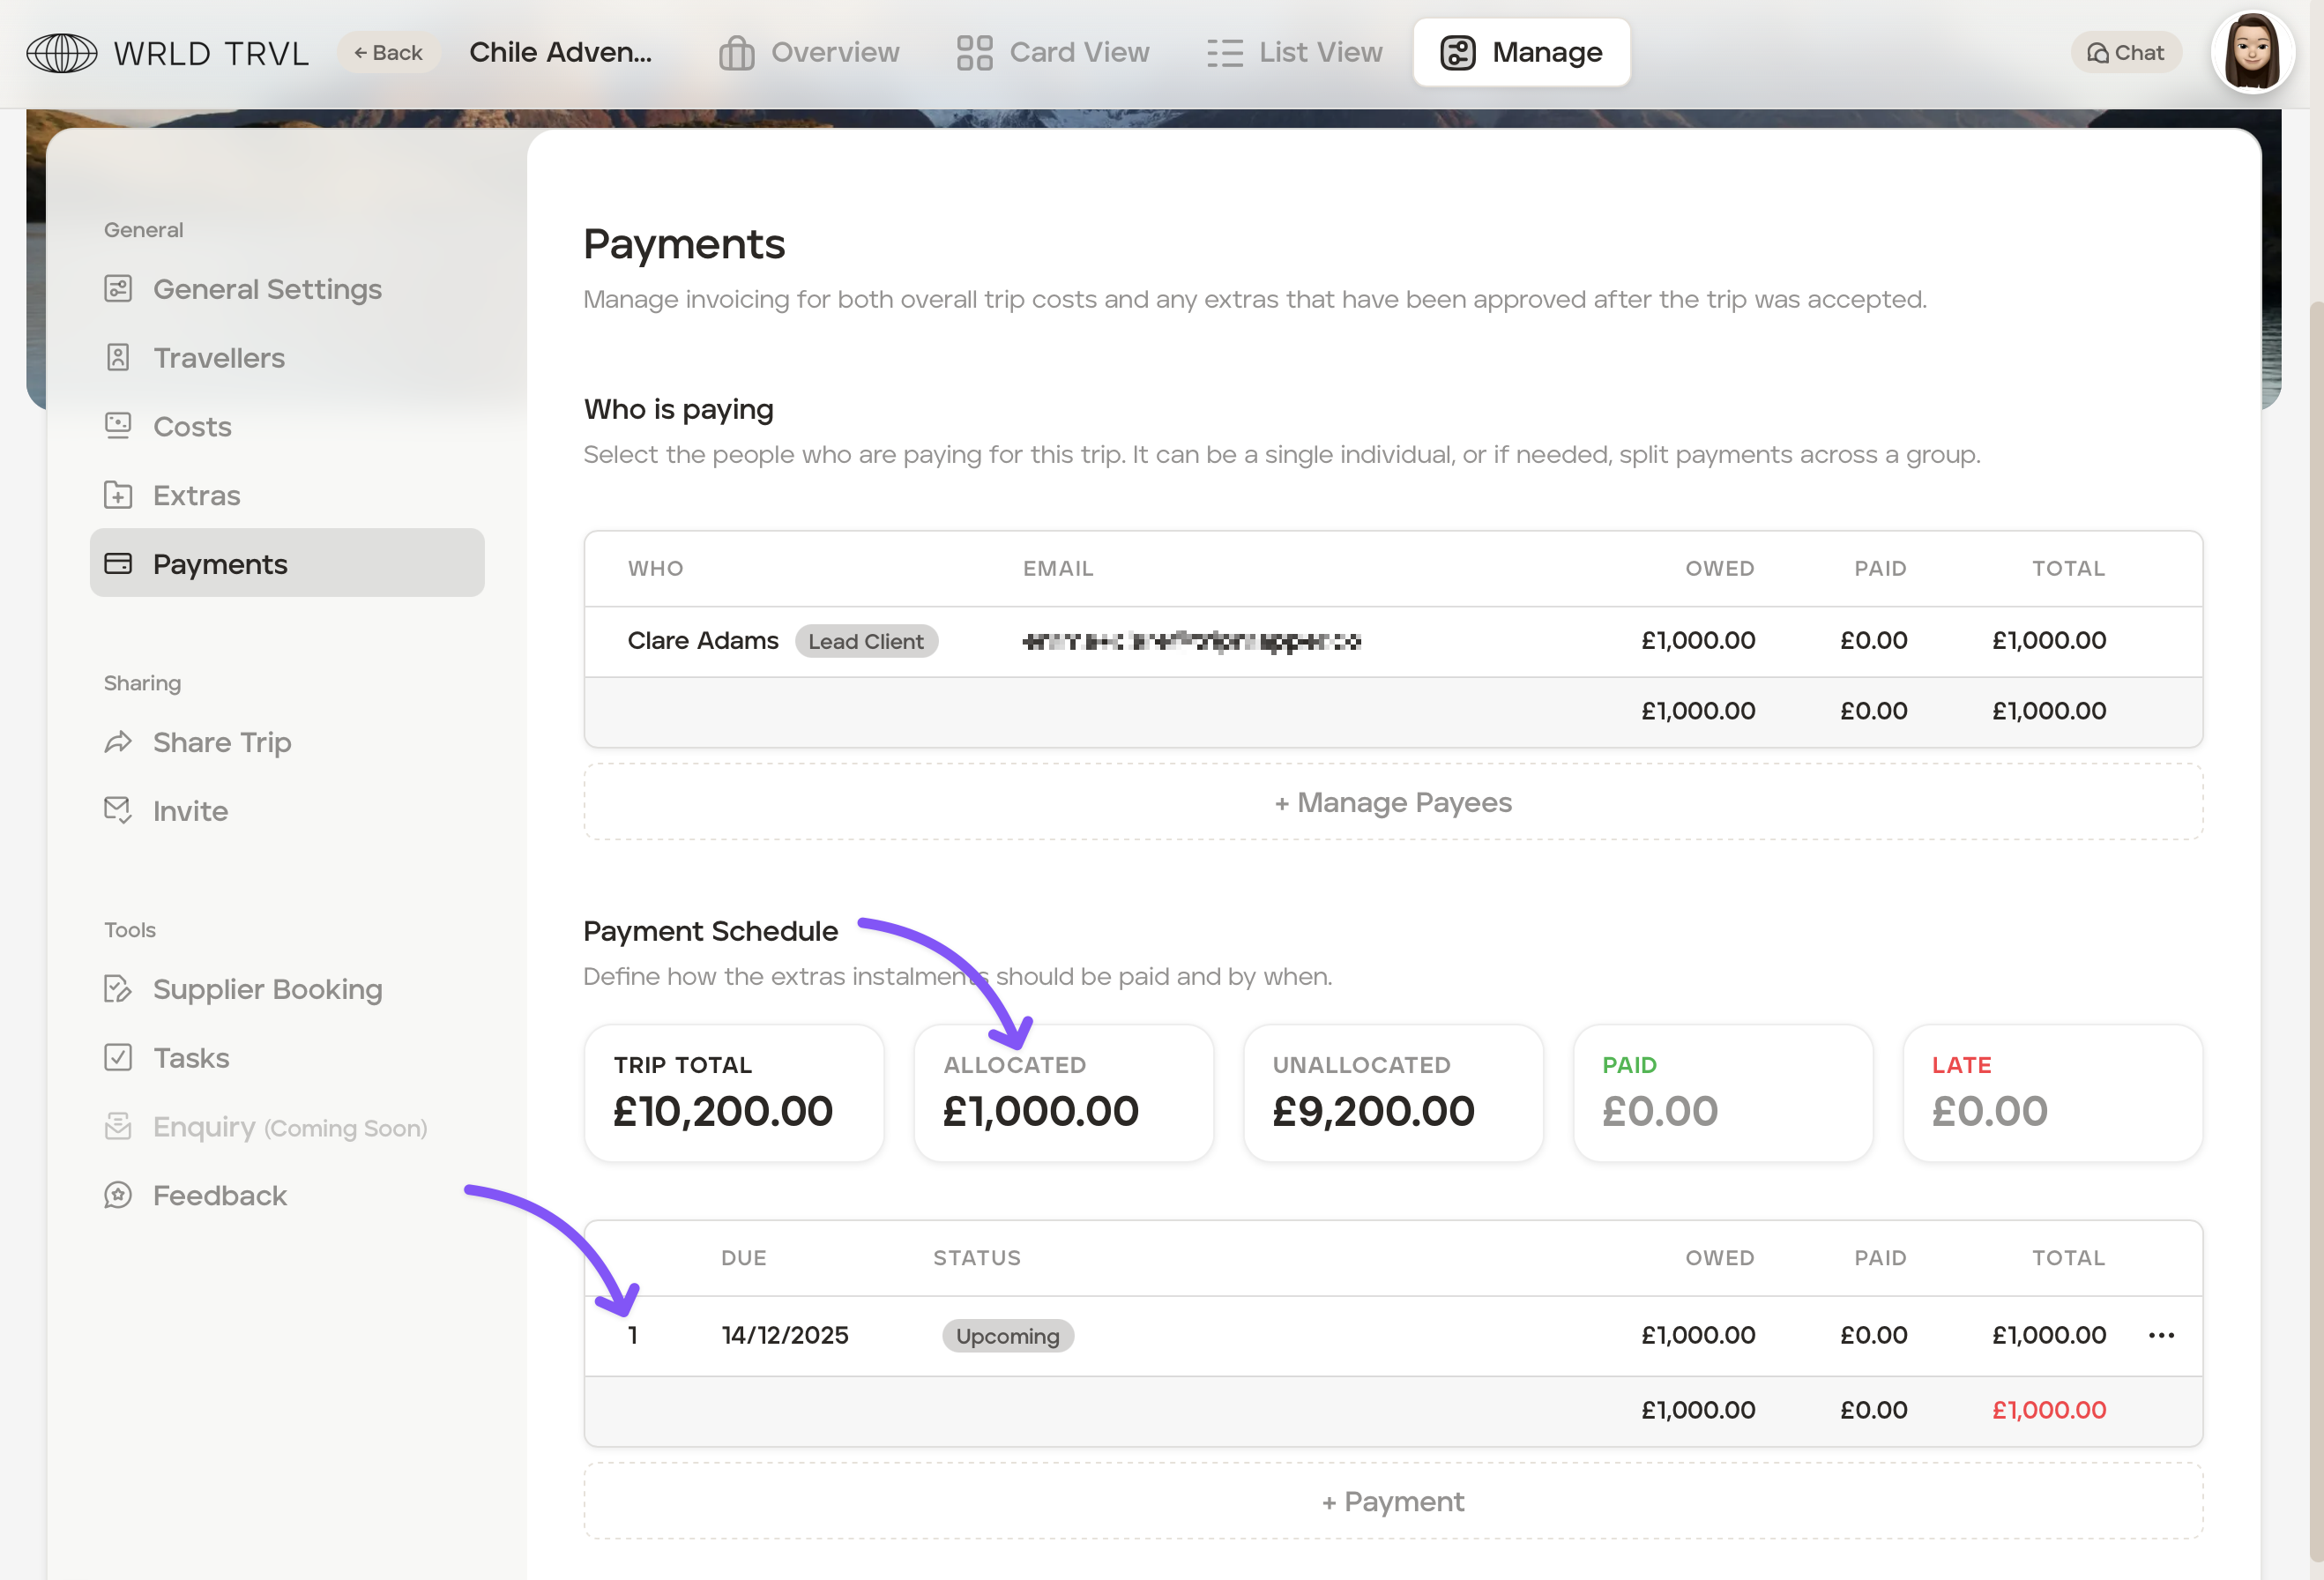Viewport: 2324px width, 1580px height.
Task: Click the Supplier Booking icon
Action: 118,989
